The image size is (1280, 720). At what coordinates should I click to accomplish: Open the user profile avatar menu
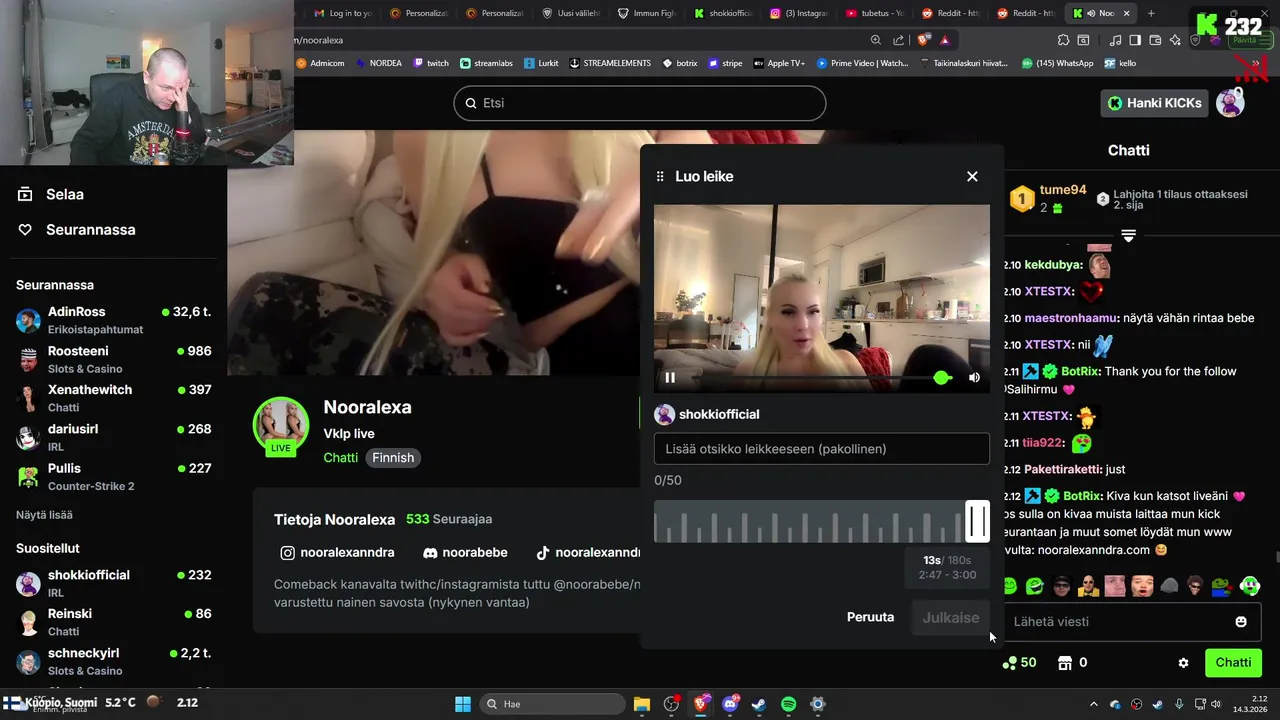click(x=1230, y=102)
